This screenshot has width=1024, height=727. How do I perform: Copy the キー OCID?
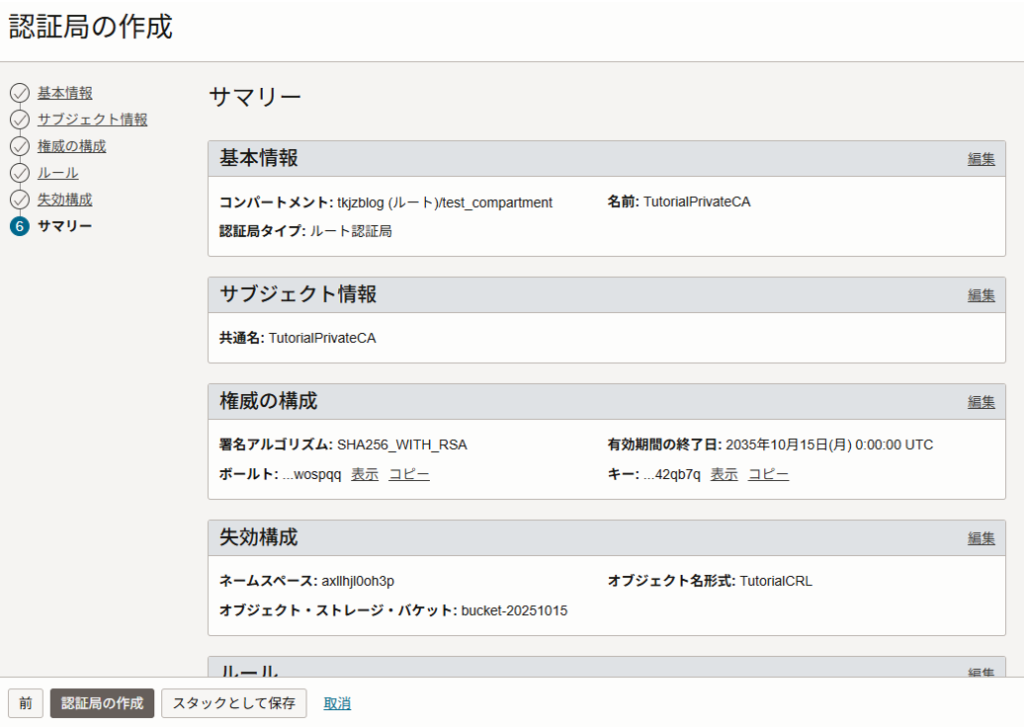click(768, 475)
